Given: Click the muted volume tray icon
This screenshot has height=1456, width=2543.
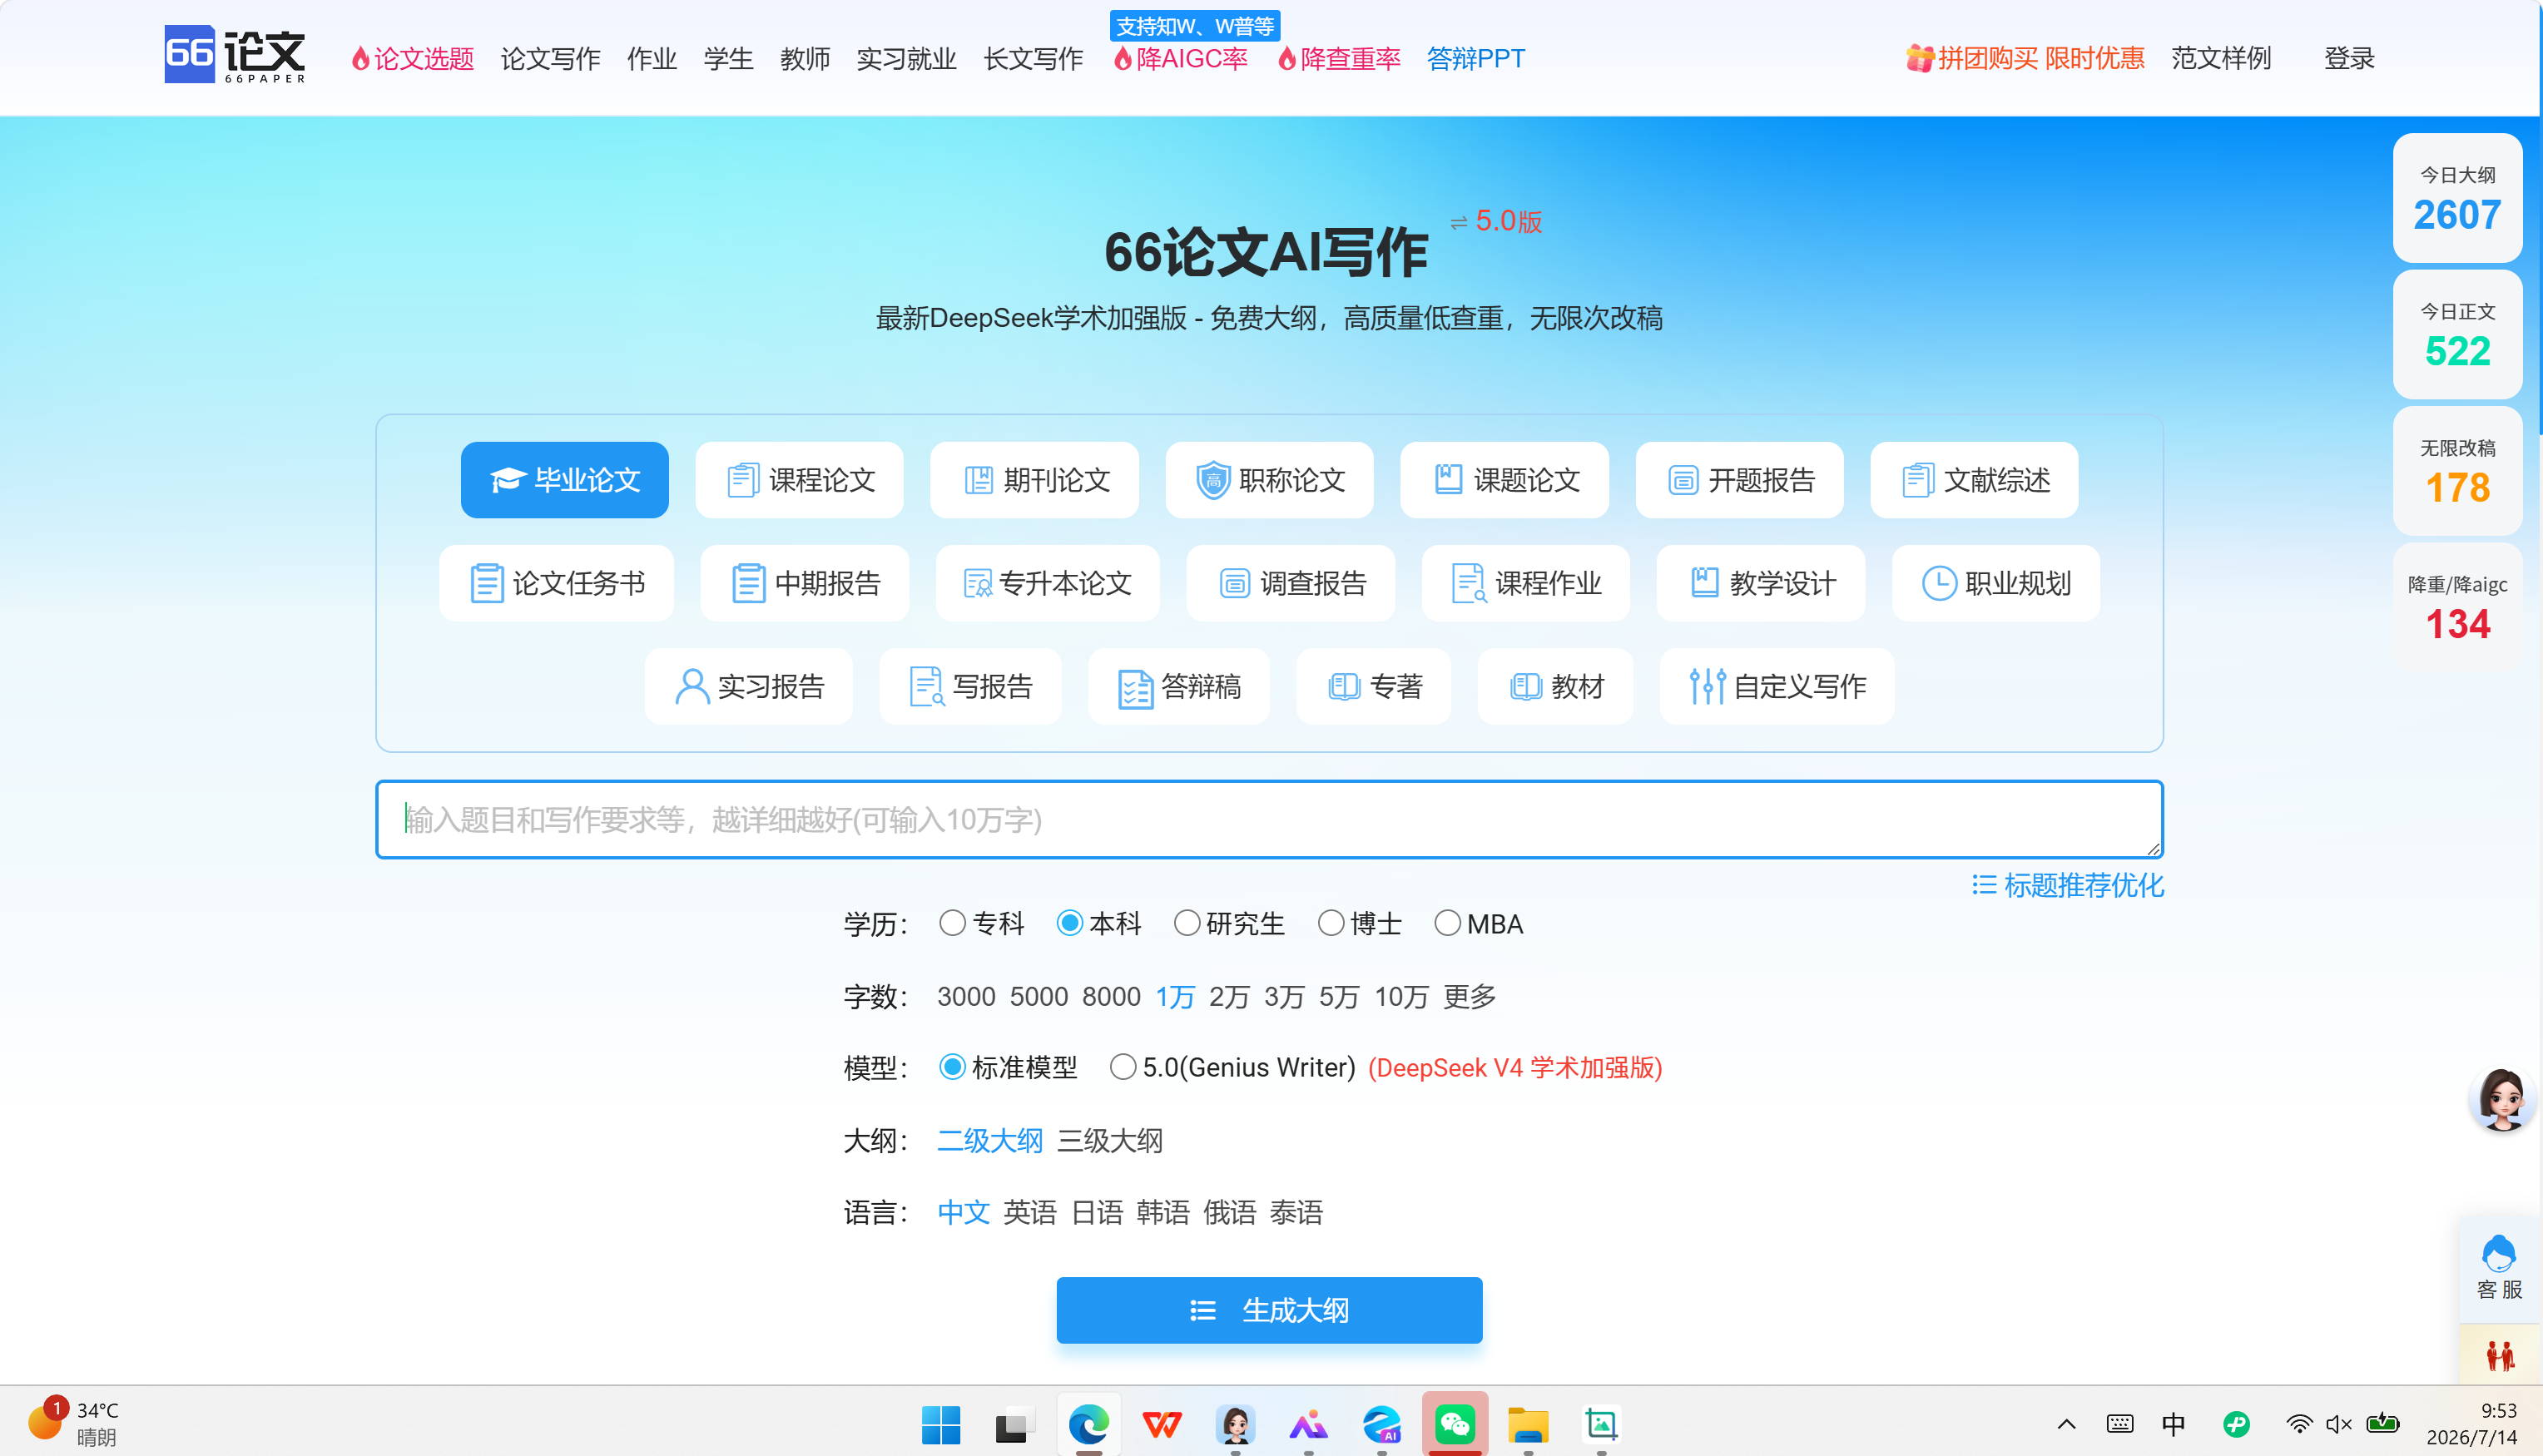Looking at the screenshot, I should point(2339,1424).
